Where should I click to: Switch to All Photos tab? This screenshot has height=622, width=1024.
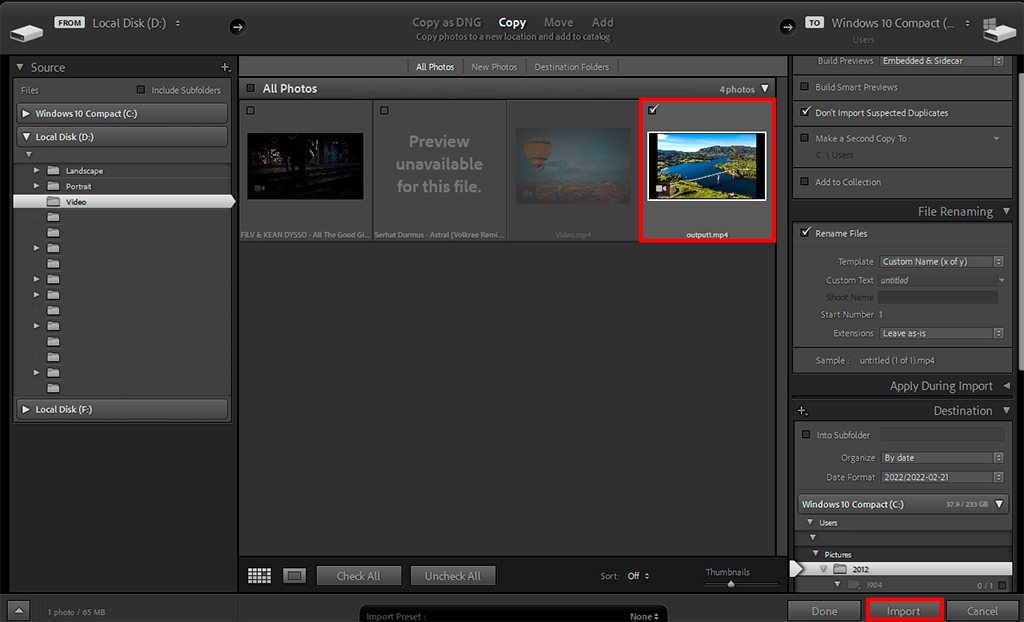coord(435,67)
